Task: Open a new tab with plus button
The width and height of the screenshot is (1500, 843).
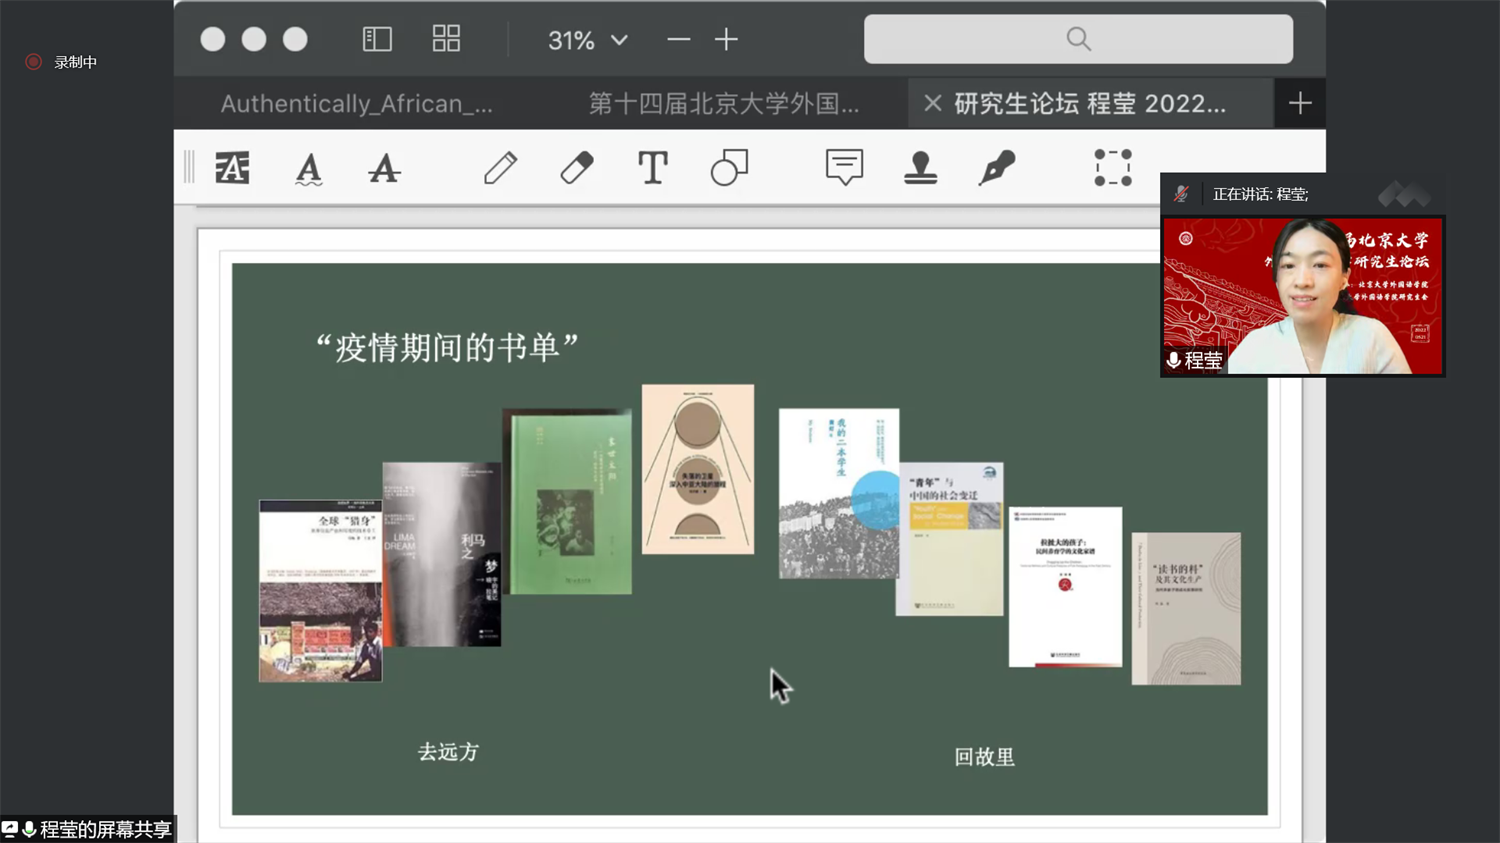Action: pos(1299,104)
